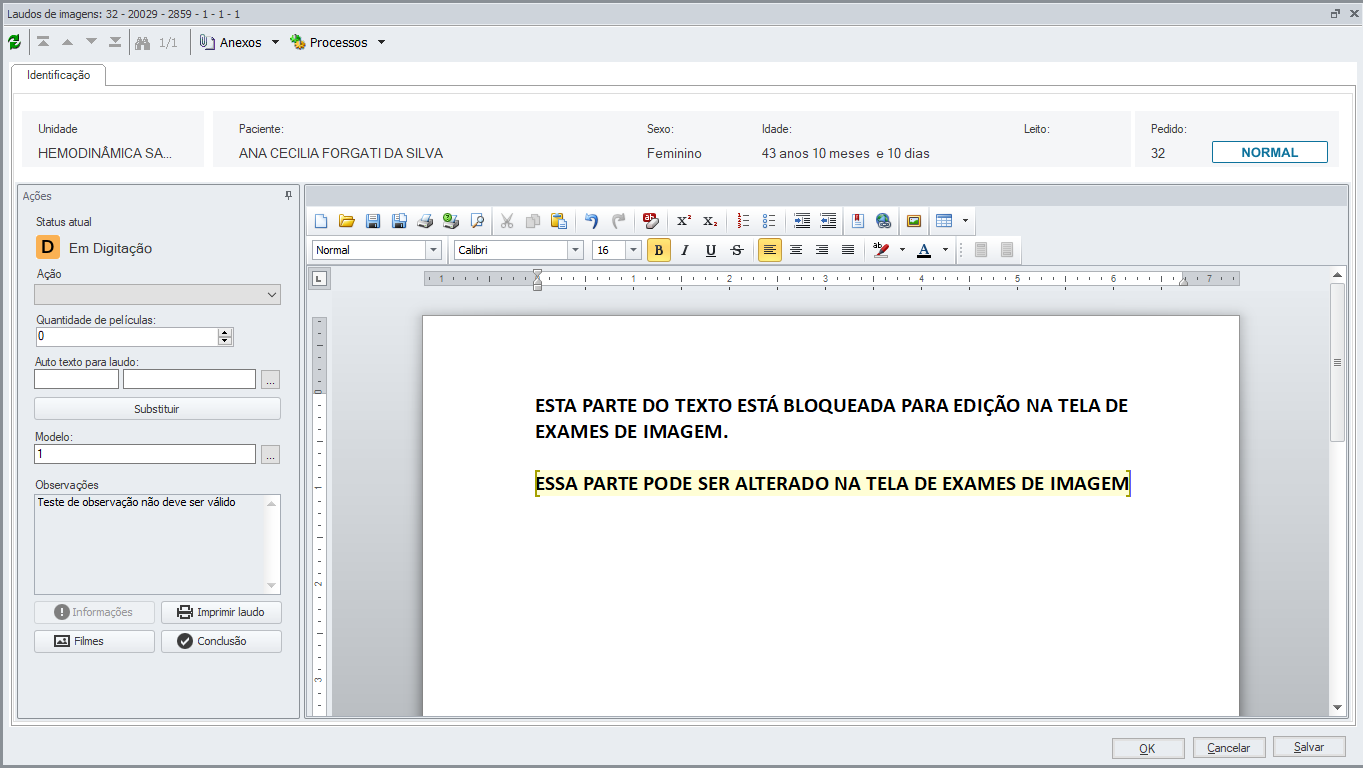The height and width of the screenshot is (768, 1363).
Task: Increase the paragraph indent
Action: coord(802,221)
